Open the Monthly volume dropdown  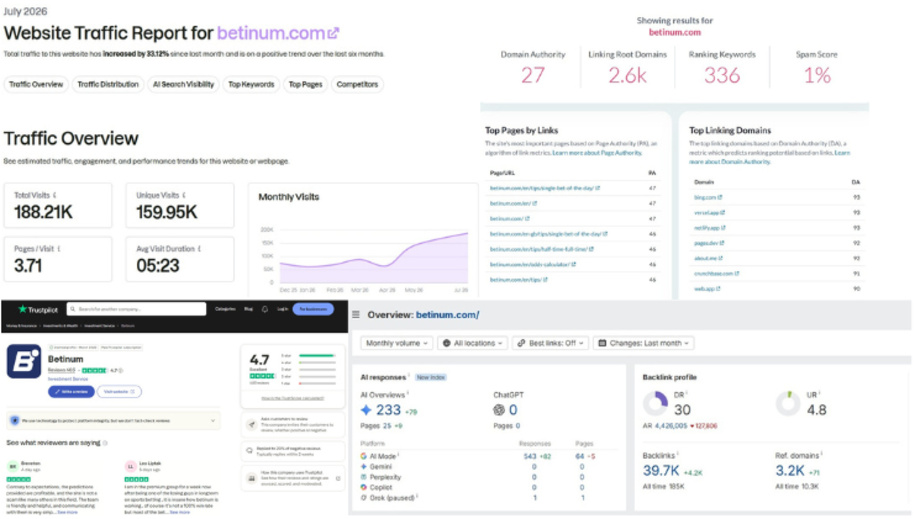396,343
